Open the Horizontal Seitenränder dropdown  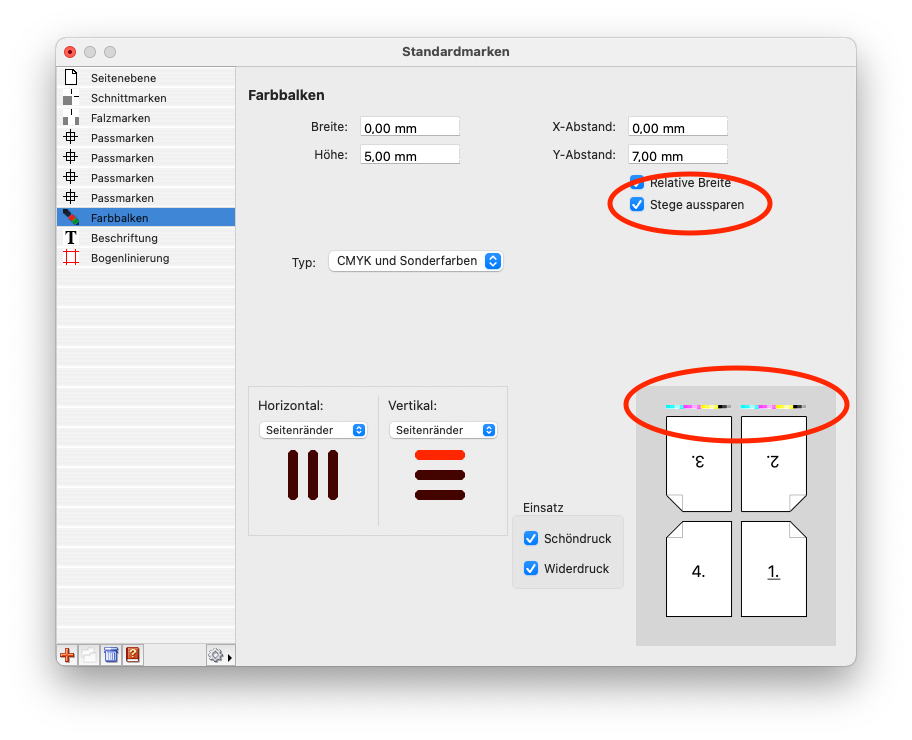pyautogui.click(x=313, y=430)
